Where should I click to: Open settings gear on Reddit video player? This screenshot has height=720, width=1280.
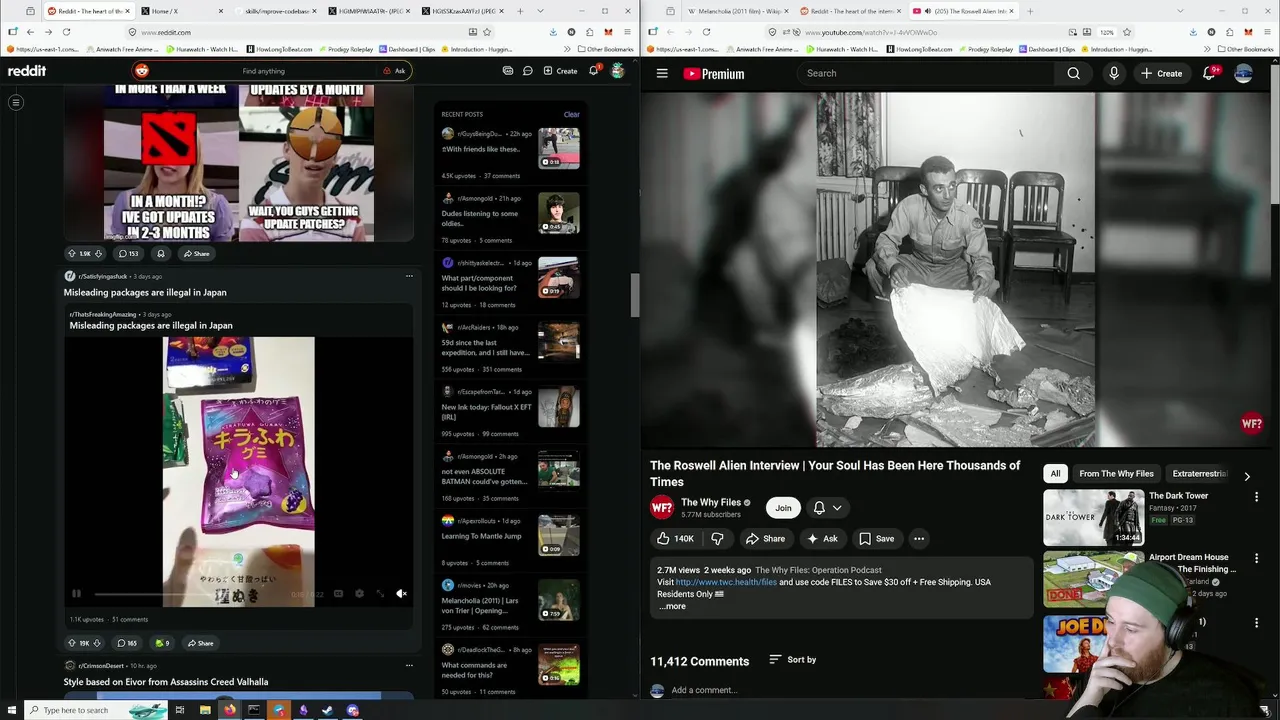click(x=359, y=594)
